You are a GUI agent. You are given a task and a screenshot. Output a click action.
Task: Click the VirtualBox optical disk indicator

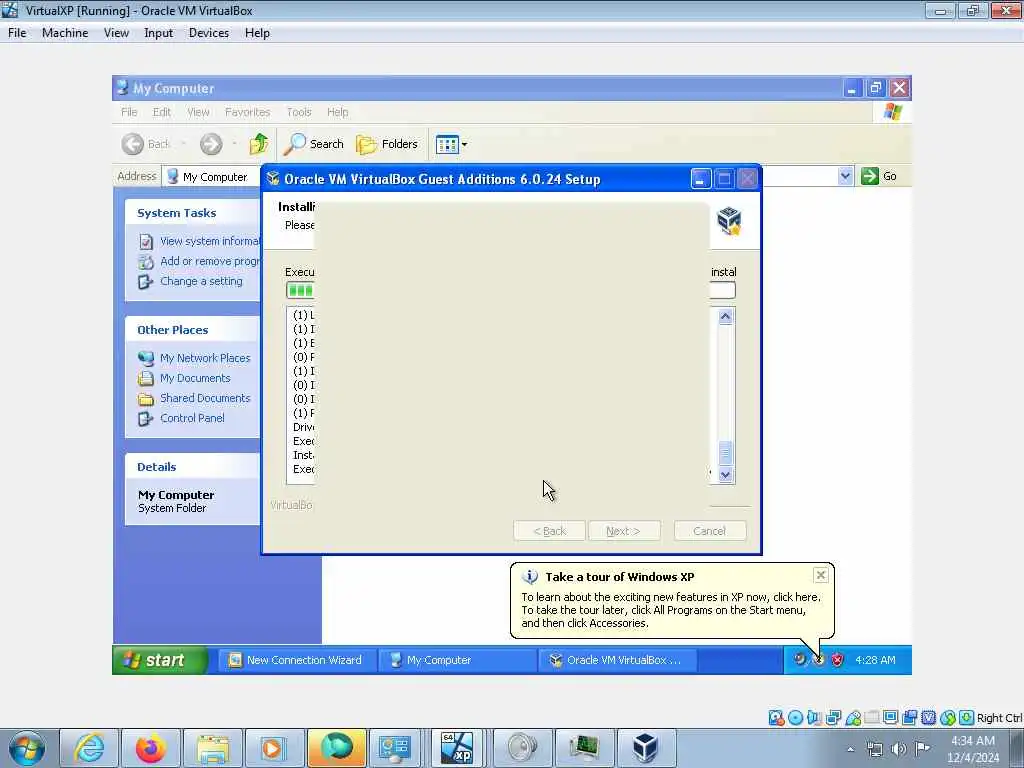click(x=795, y=718)
